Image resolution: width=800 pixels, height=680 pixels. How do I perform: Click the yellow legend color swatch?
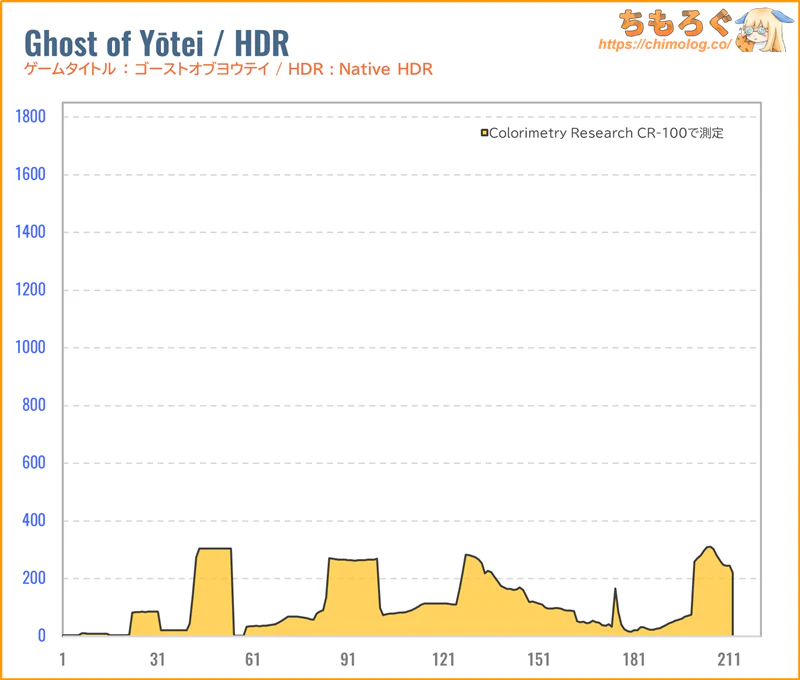pos(484,133)
